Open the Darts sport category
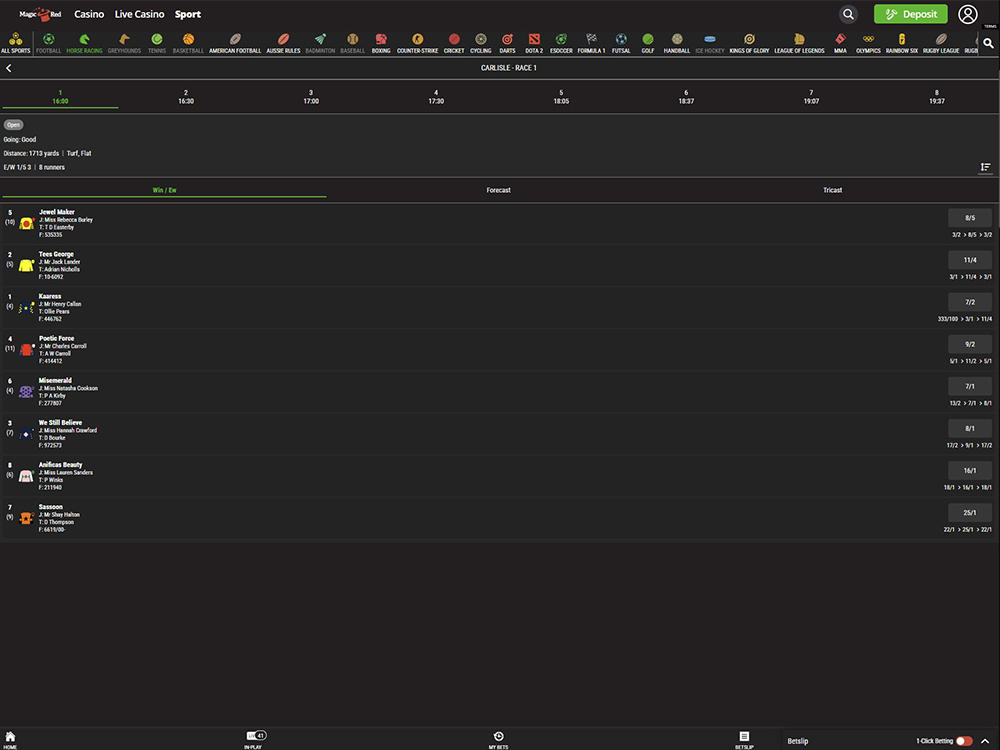 507,42
